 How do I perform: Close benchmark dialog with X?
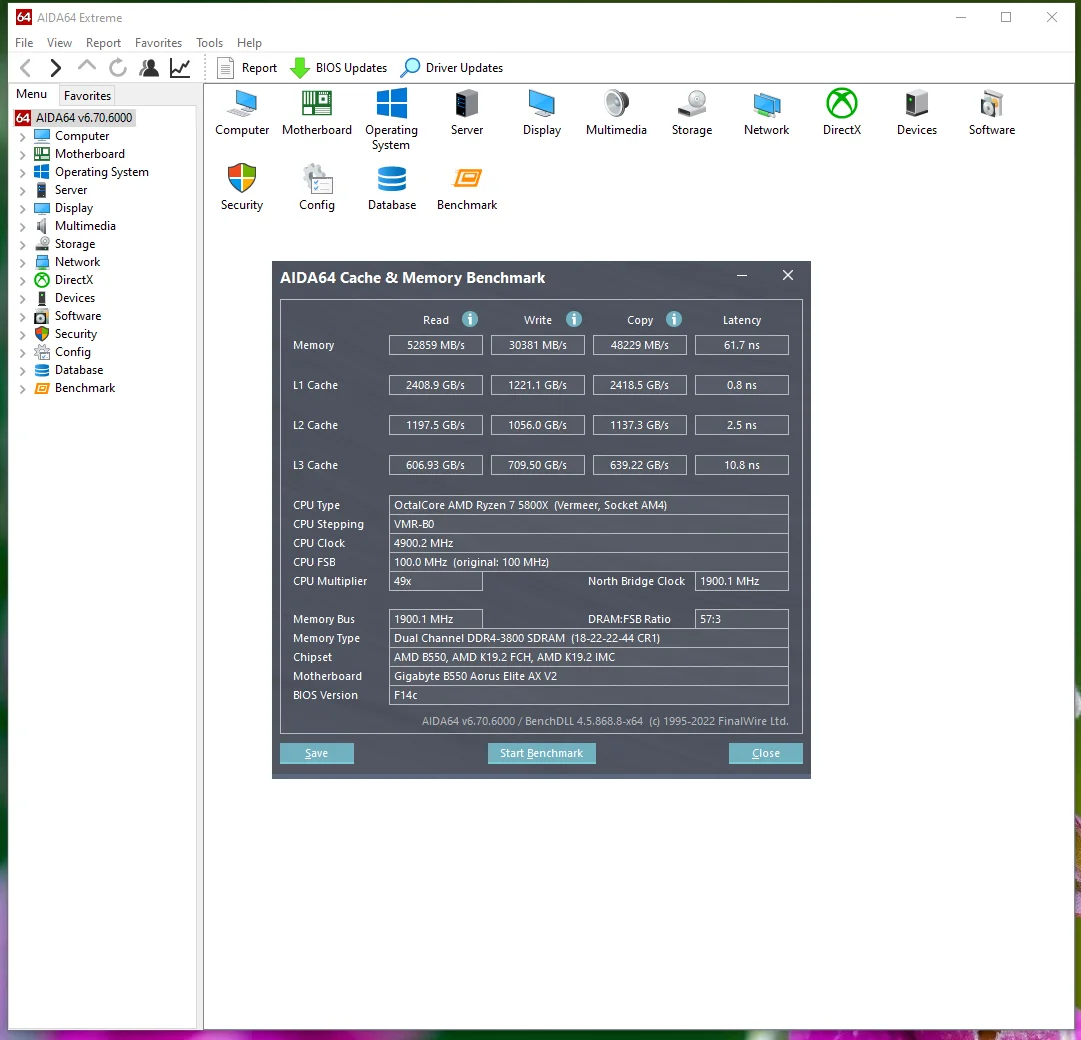(788, 276)
